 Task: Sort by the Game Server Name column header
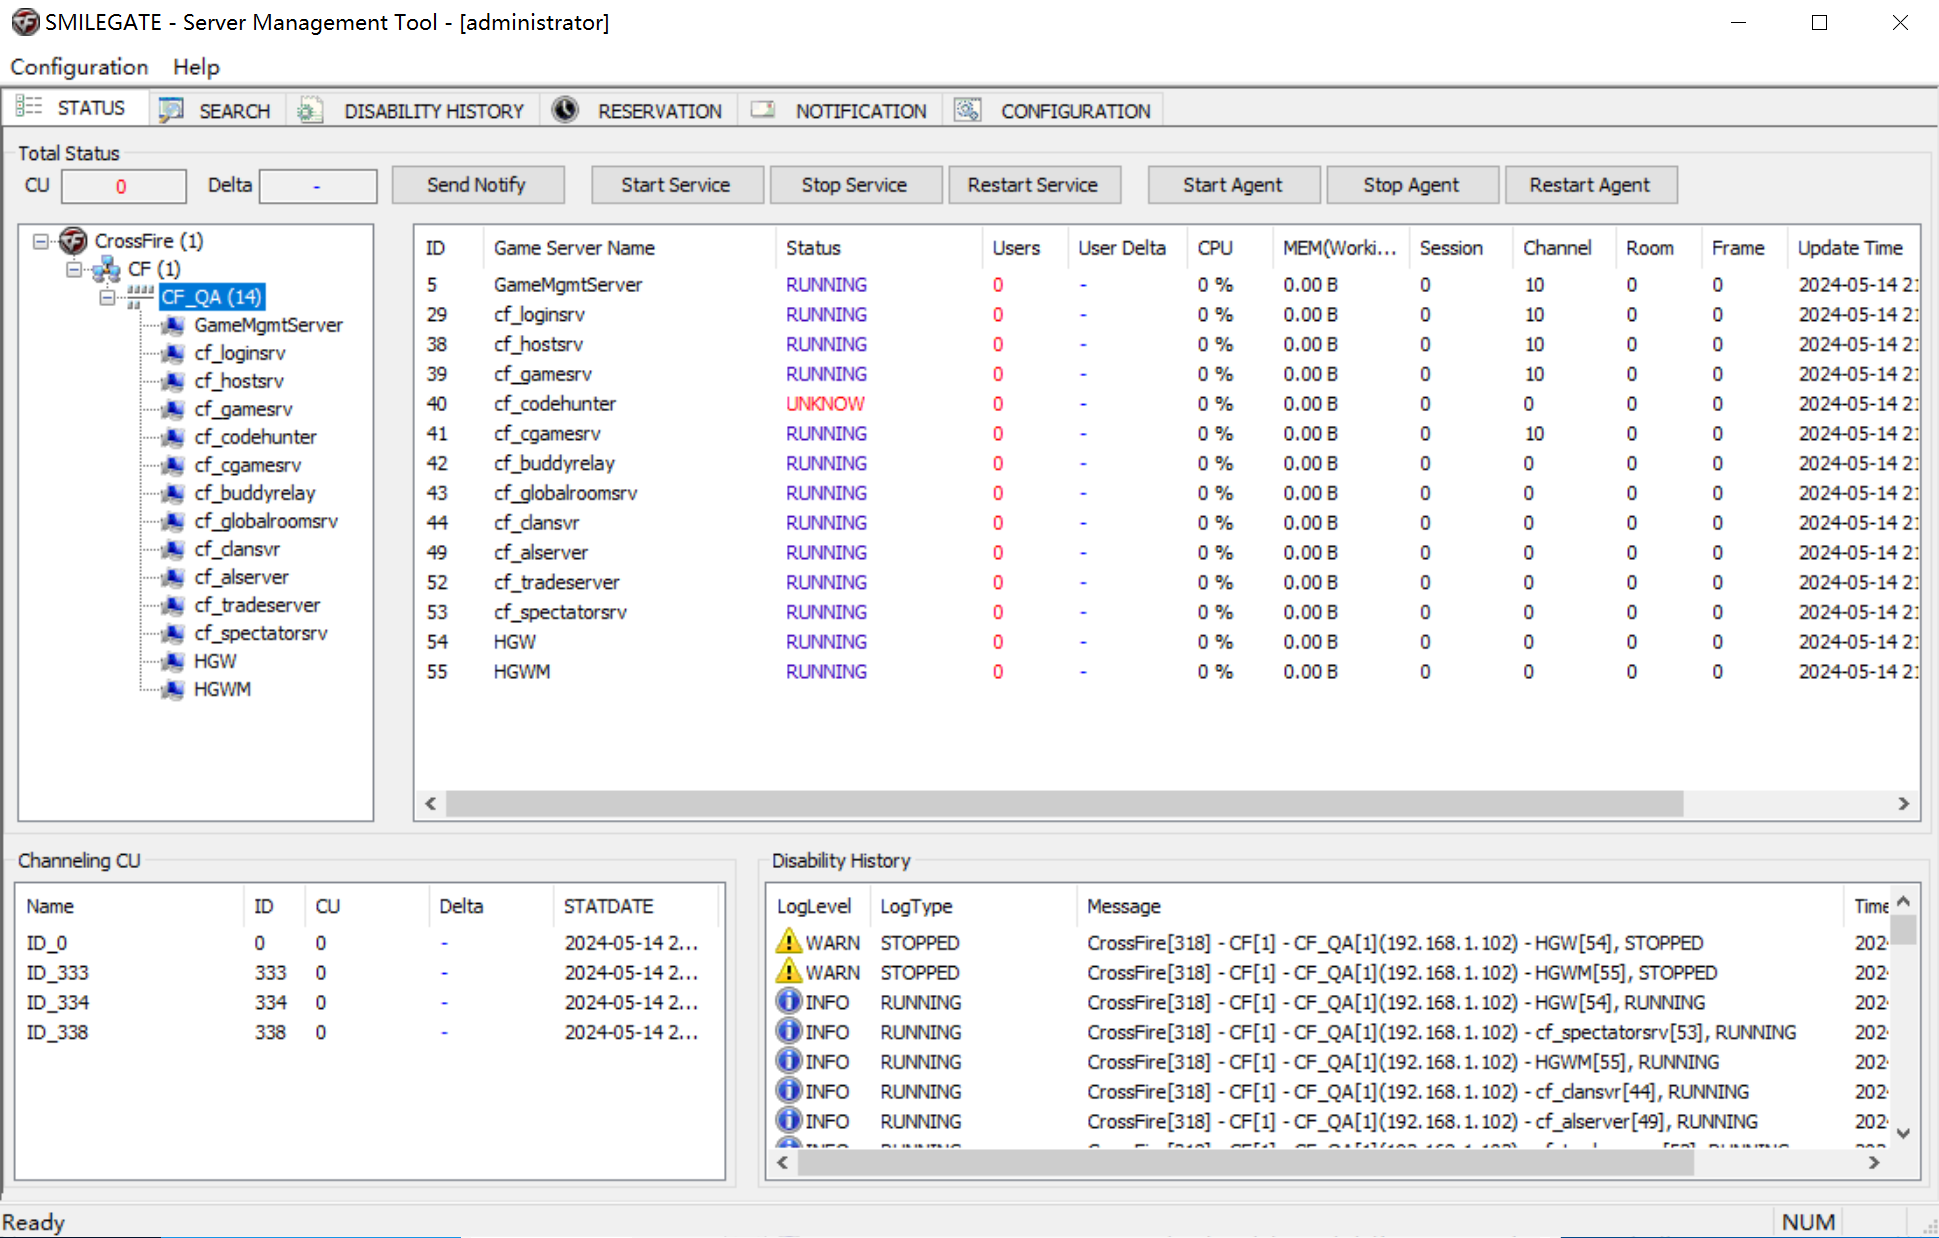(628, 248)
